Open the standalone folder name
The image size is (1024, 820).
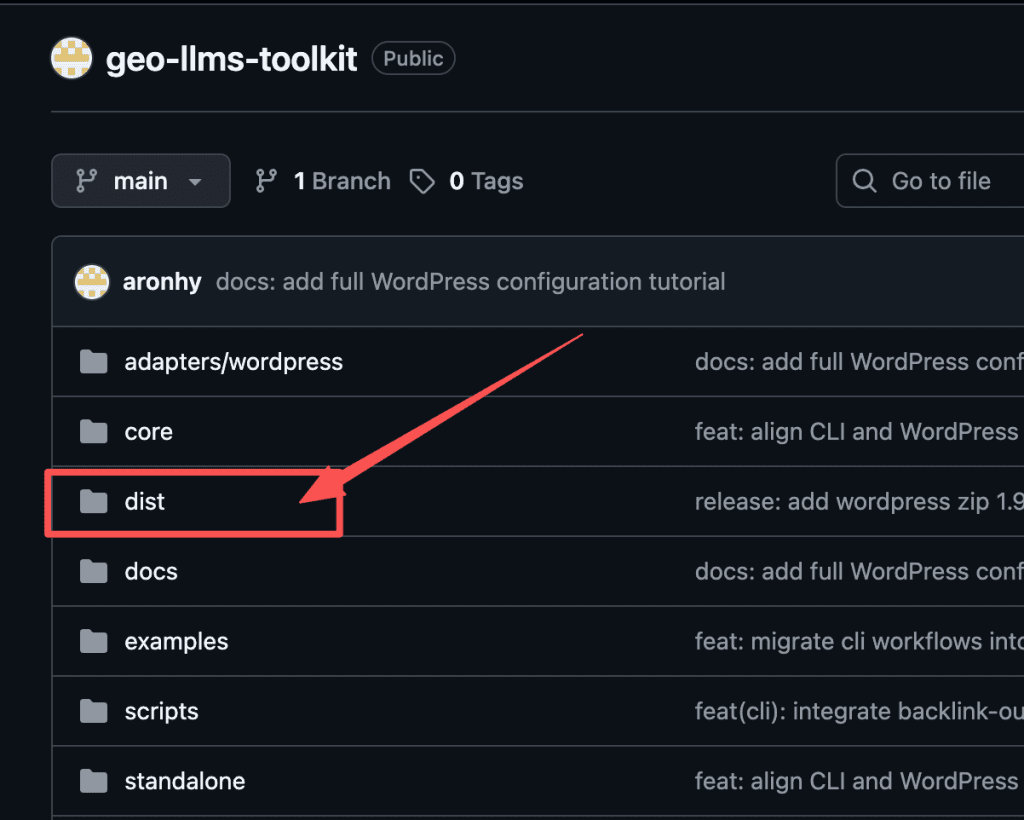click(184, 781)
